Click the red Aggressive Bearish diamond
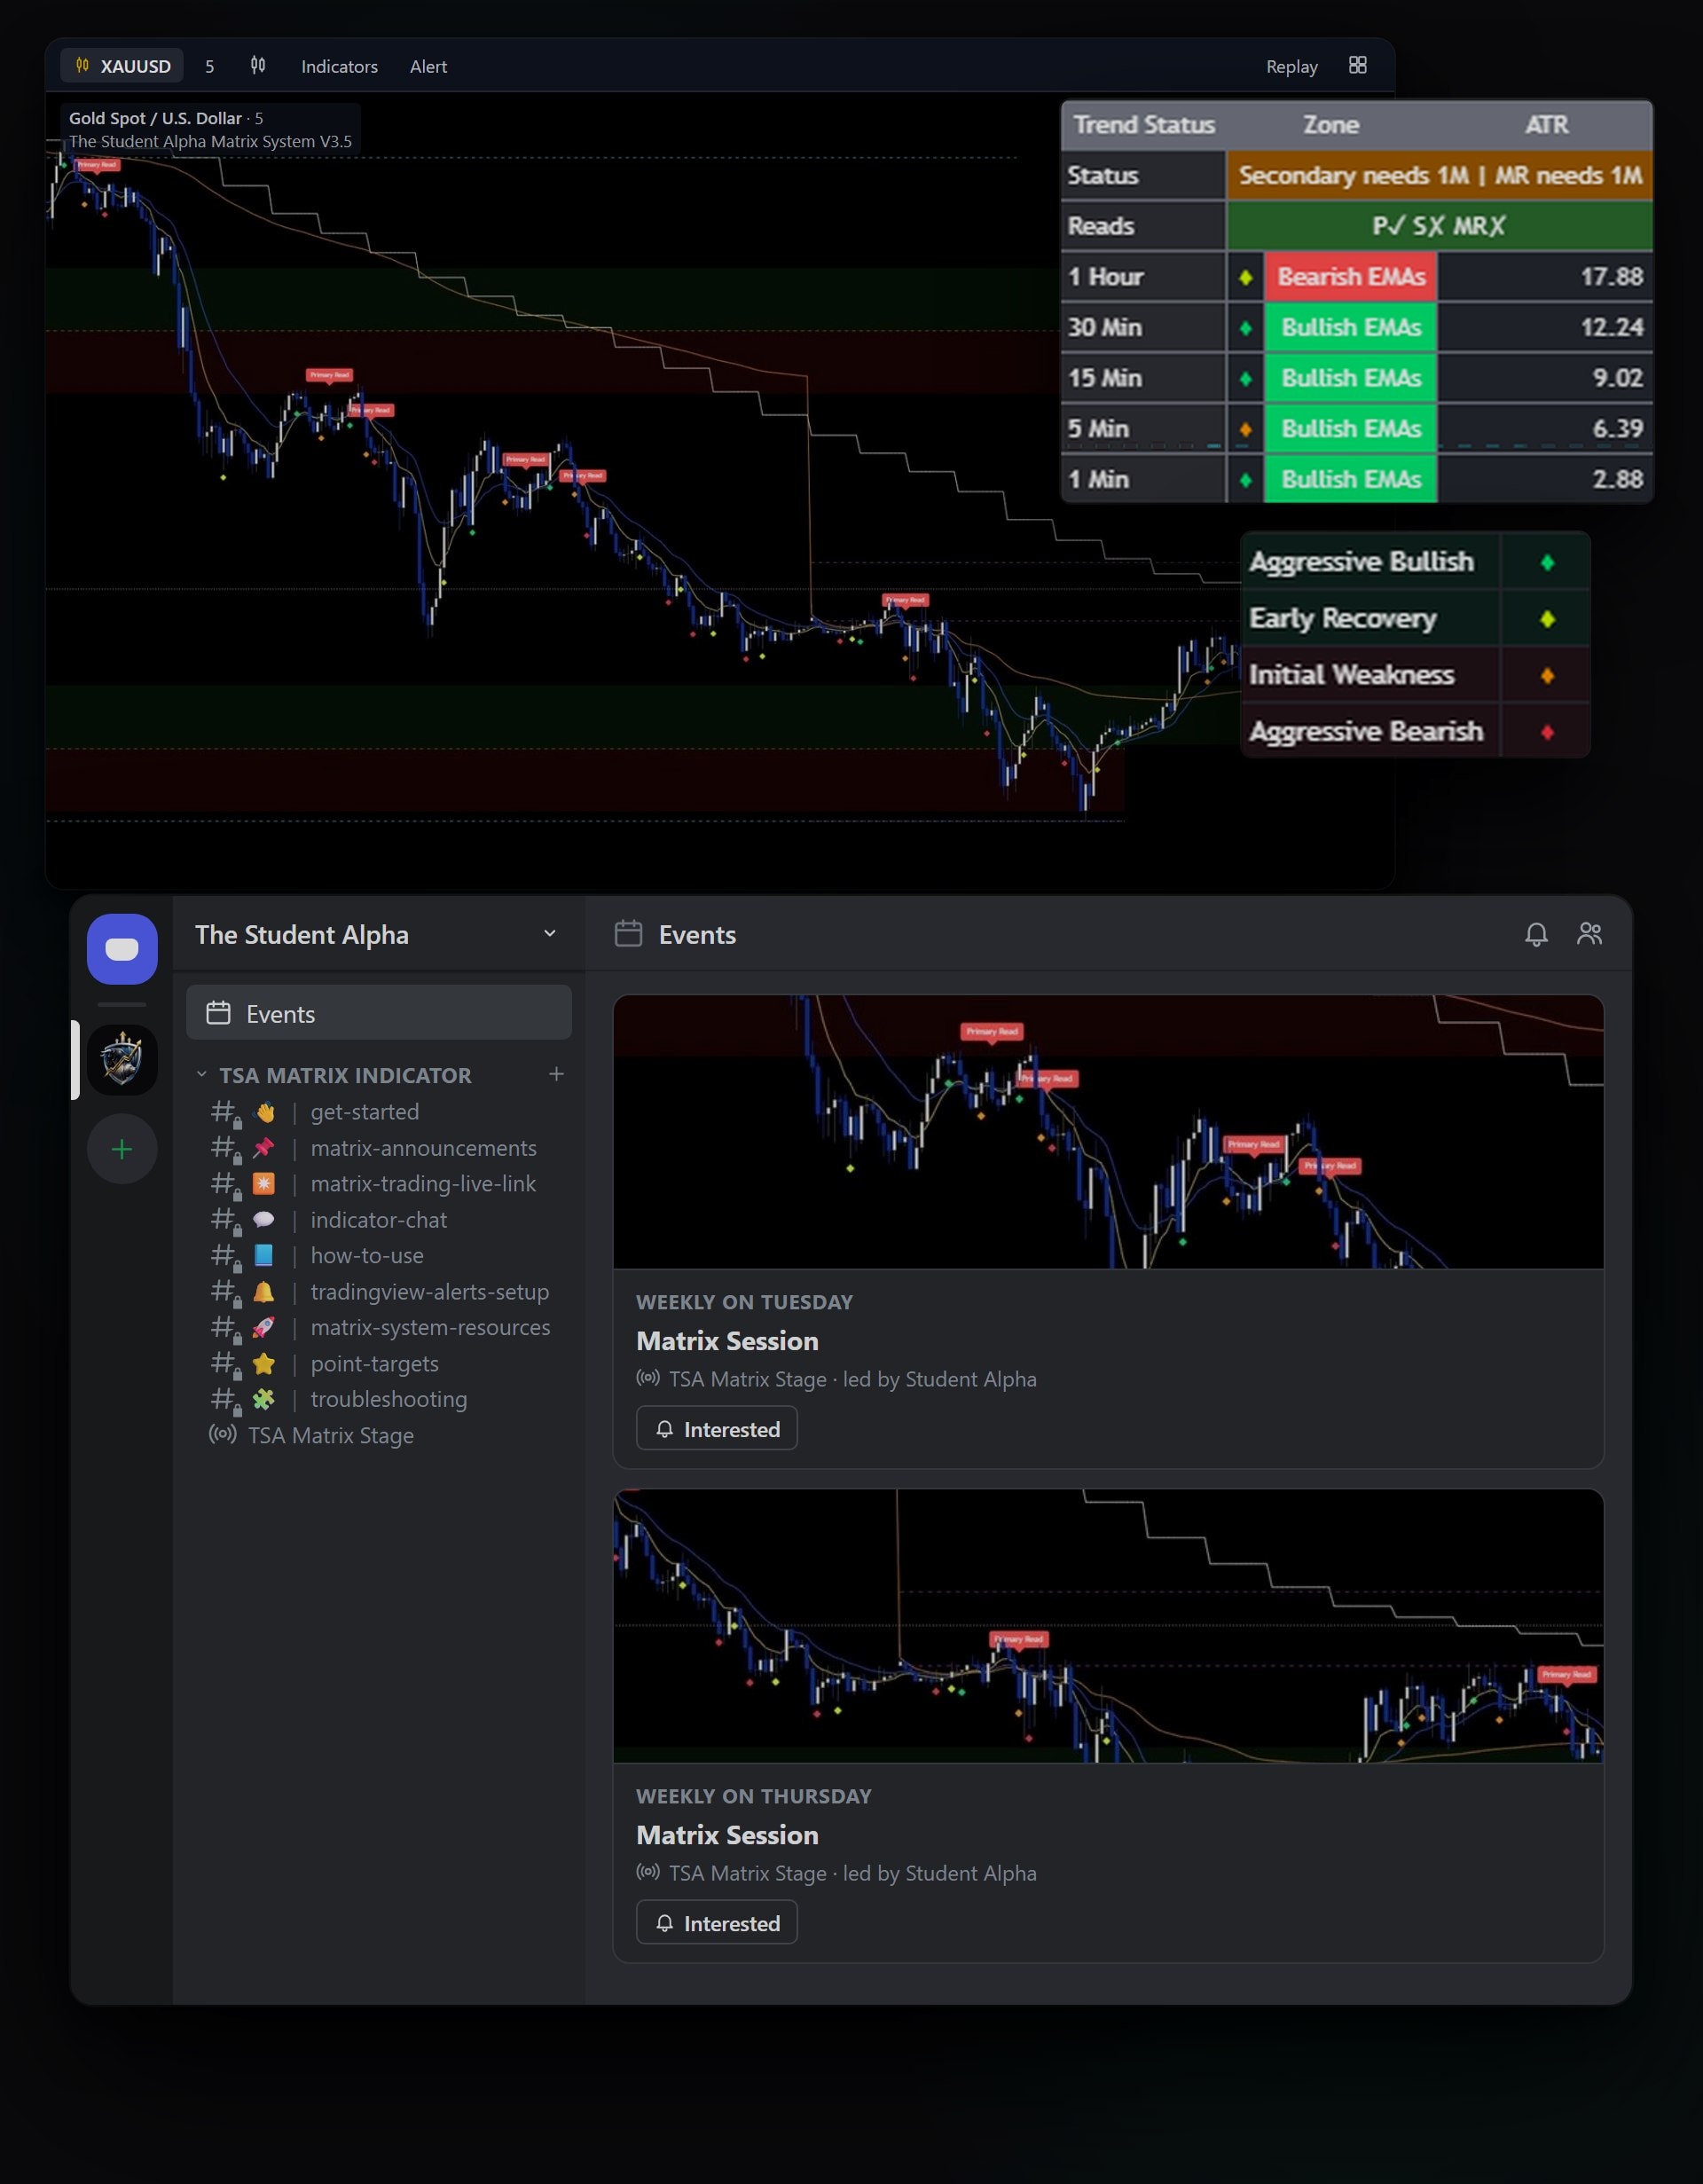The image size is (1703, 2184). coord(1547,732)
